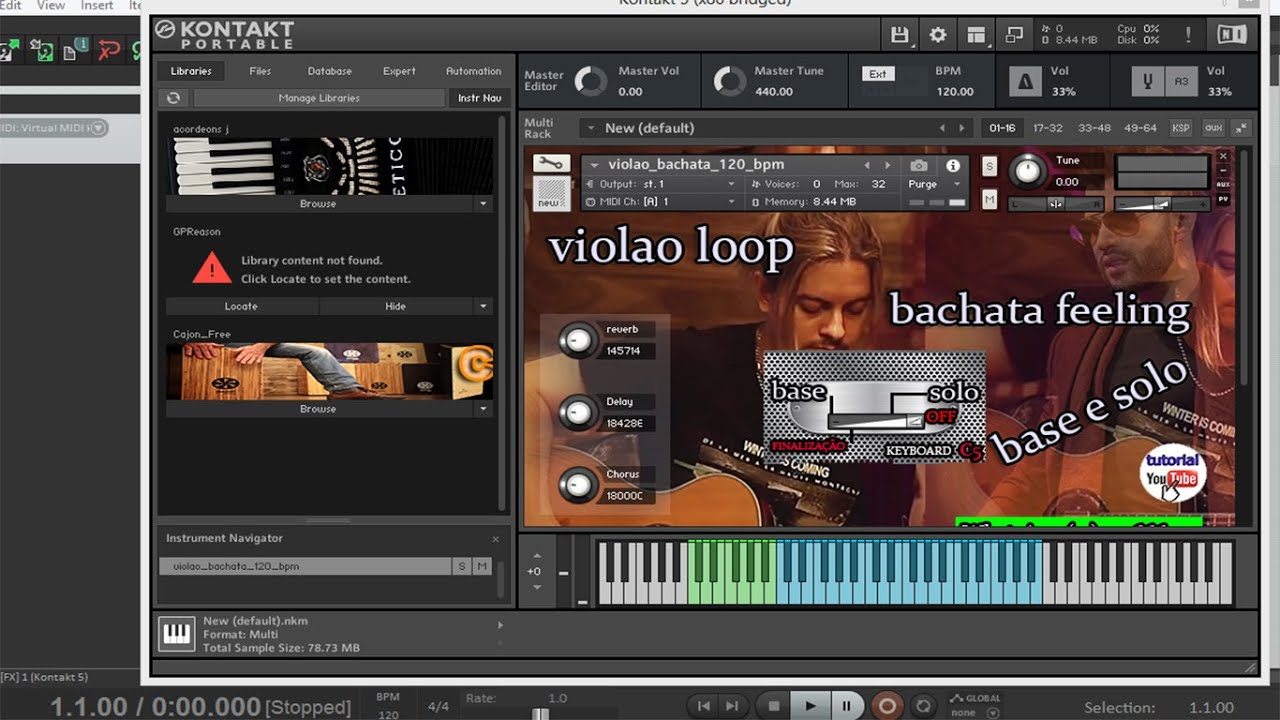Open Kontakt options gear icon
This screenshot has height=720, width=1280.
pos(938,35)
